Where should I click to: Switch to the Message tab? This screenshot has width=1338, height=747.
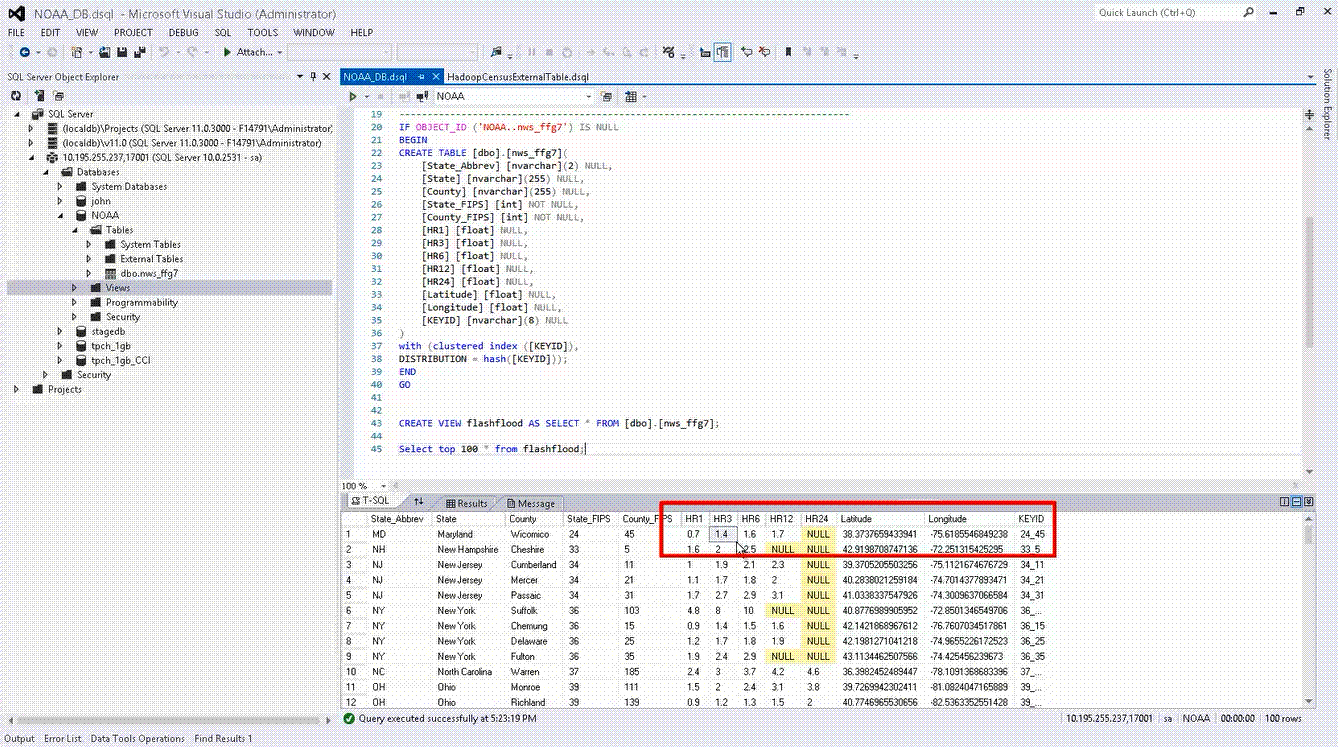click(530, 503)
